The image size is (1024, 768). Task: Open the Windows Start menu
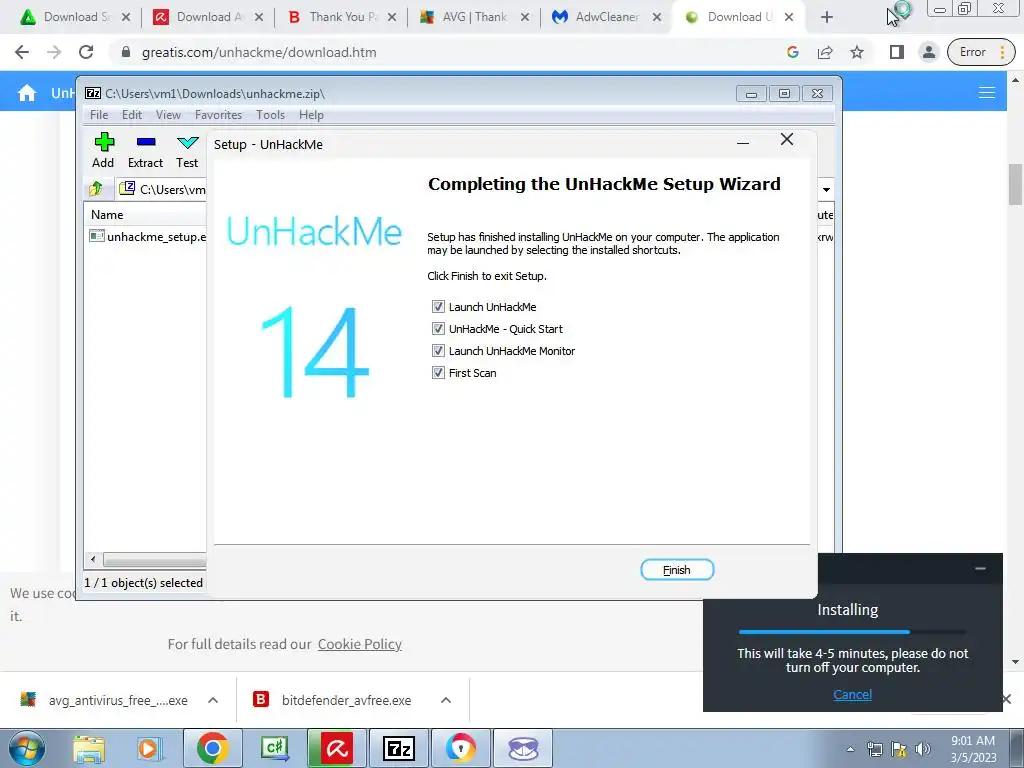click(x=27, y=748)
